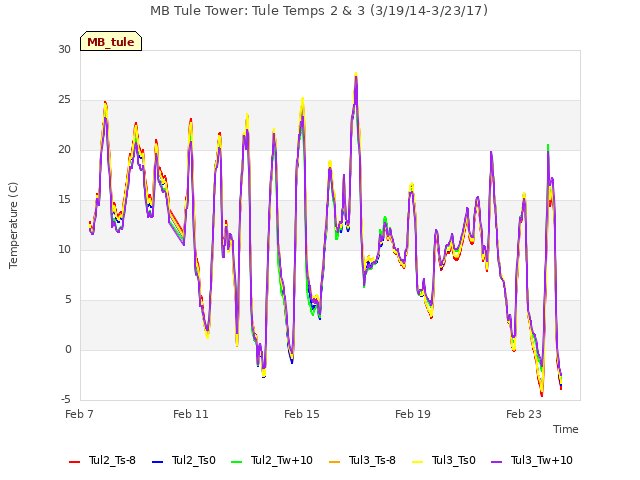Click the Feb 19 x-axis tick label
Viewport: 640px width, 480px height.
413,414
